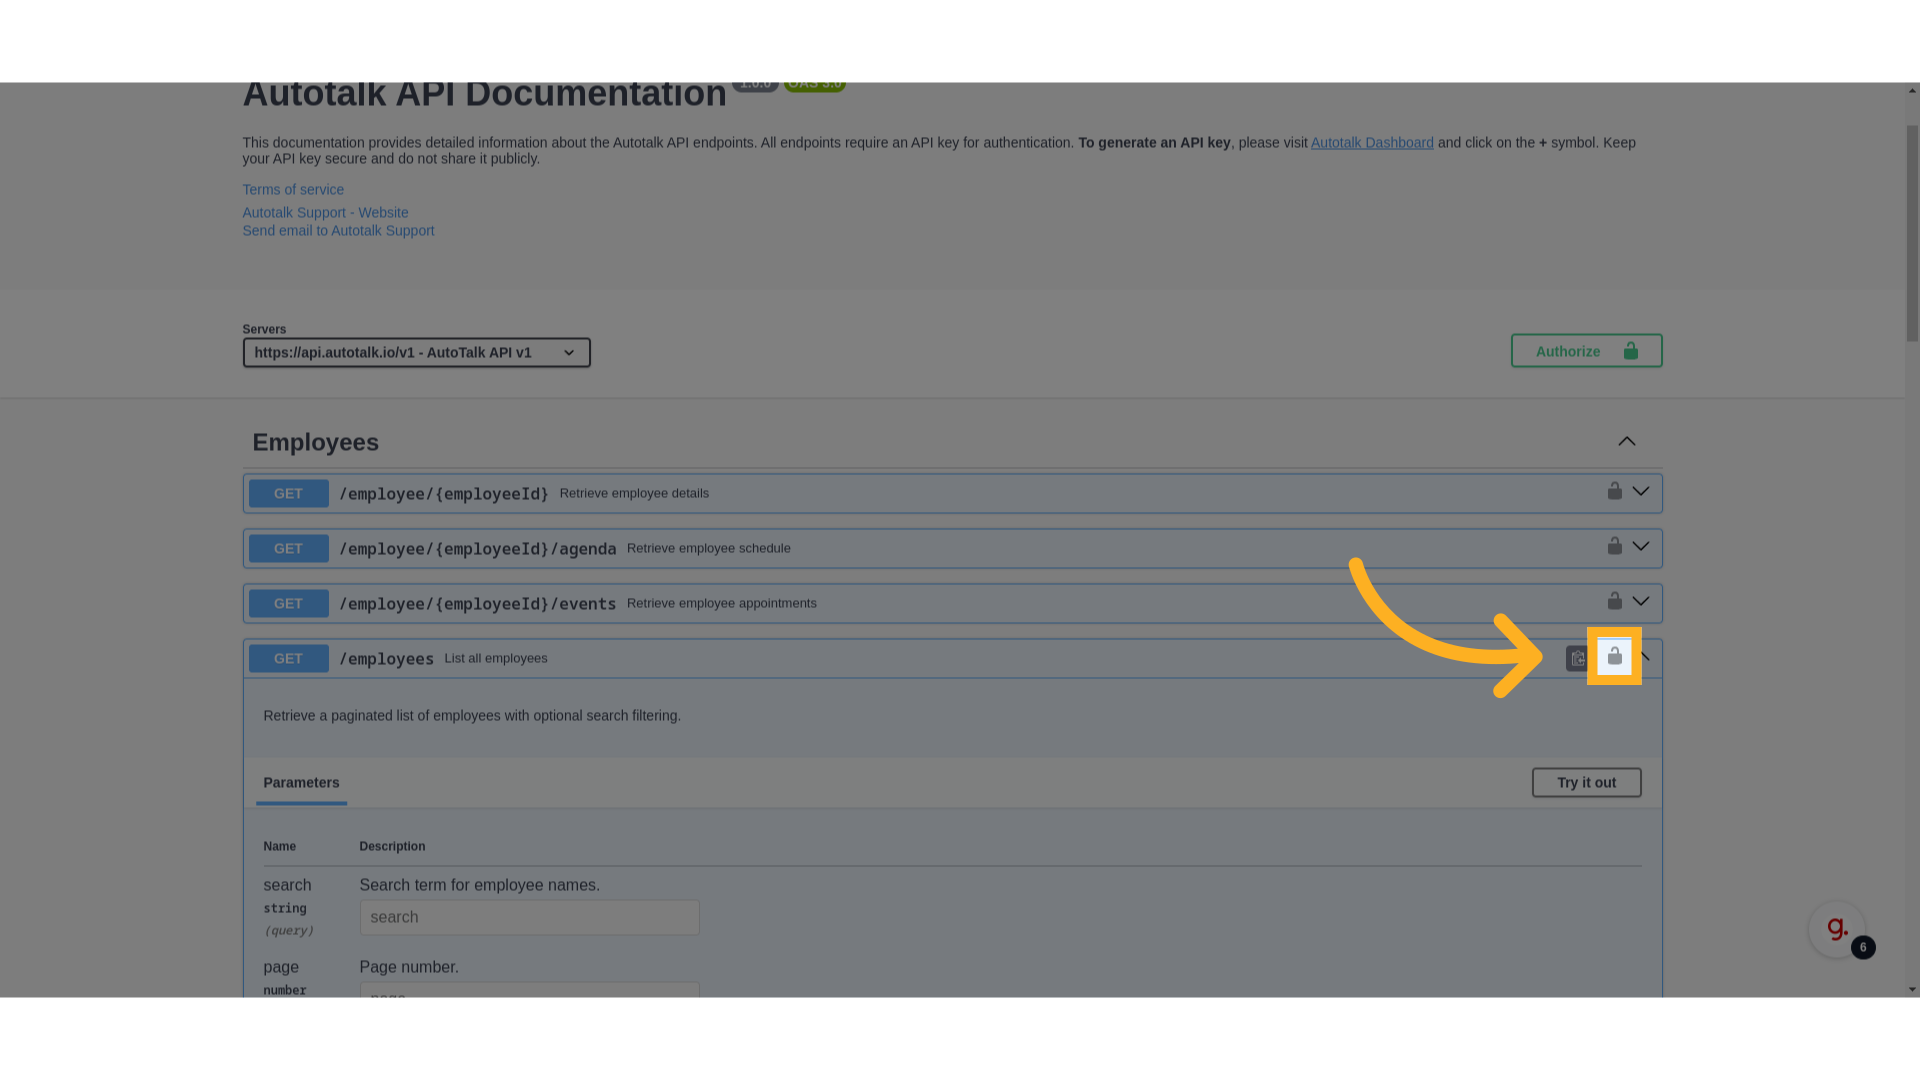Click 'Retrieve employee details' summary text
This screenshot has height=1080, width=1920.
(x=634, y=494)
